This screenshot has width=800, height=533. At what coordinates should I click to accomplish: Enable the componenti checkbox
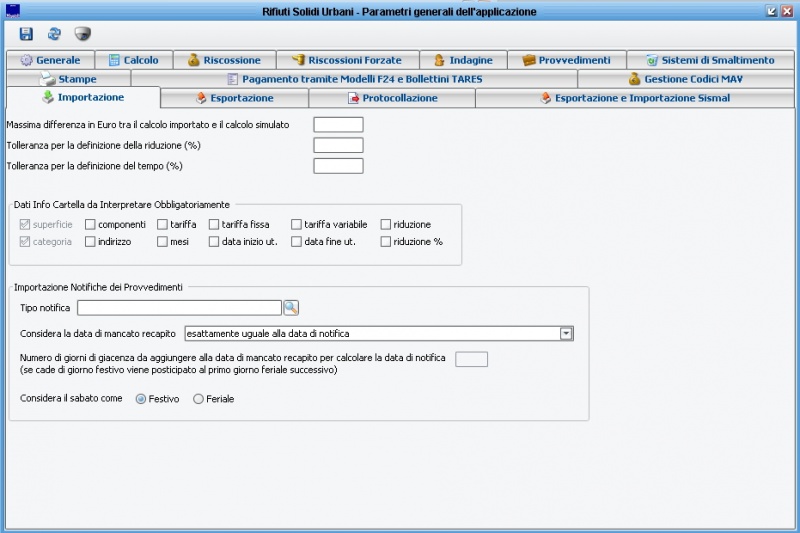tap(91, 225)
